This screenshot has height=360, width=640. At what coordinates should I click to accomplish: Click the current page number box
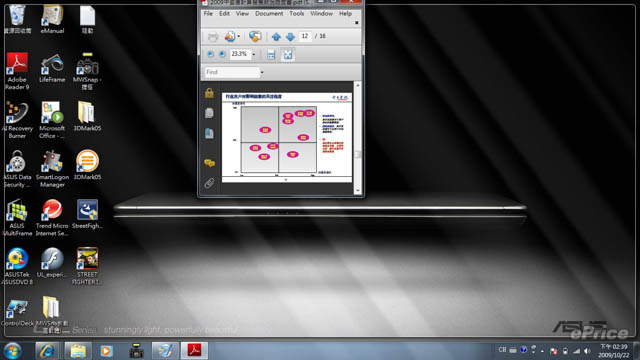305,36
